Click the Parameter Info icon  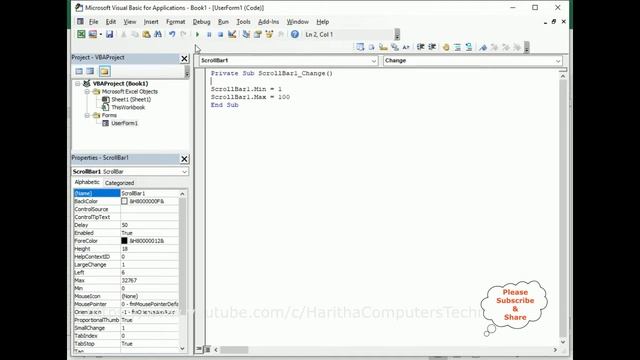point(394,47)
